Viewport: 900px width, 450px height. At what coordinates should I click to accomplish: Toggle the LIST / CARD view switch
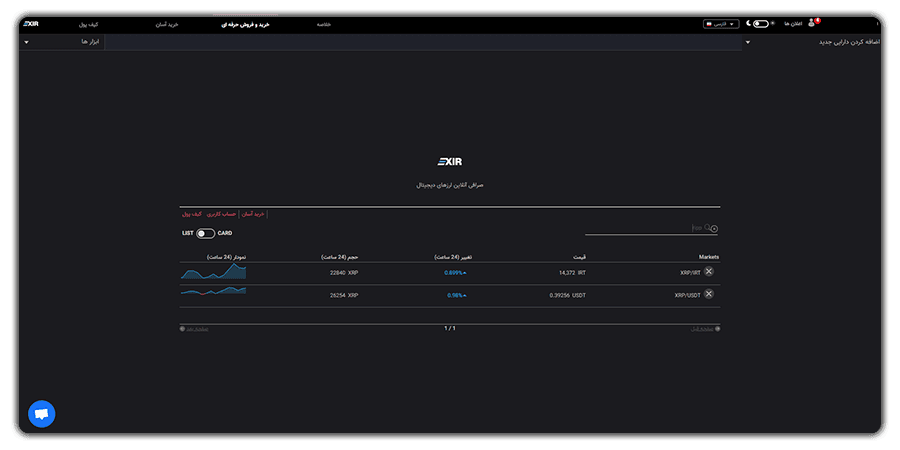click(205, 234)
